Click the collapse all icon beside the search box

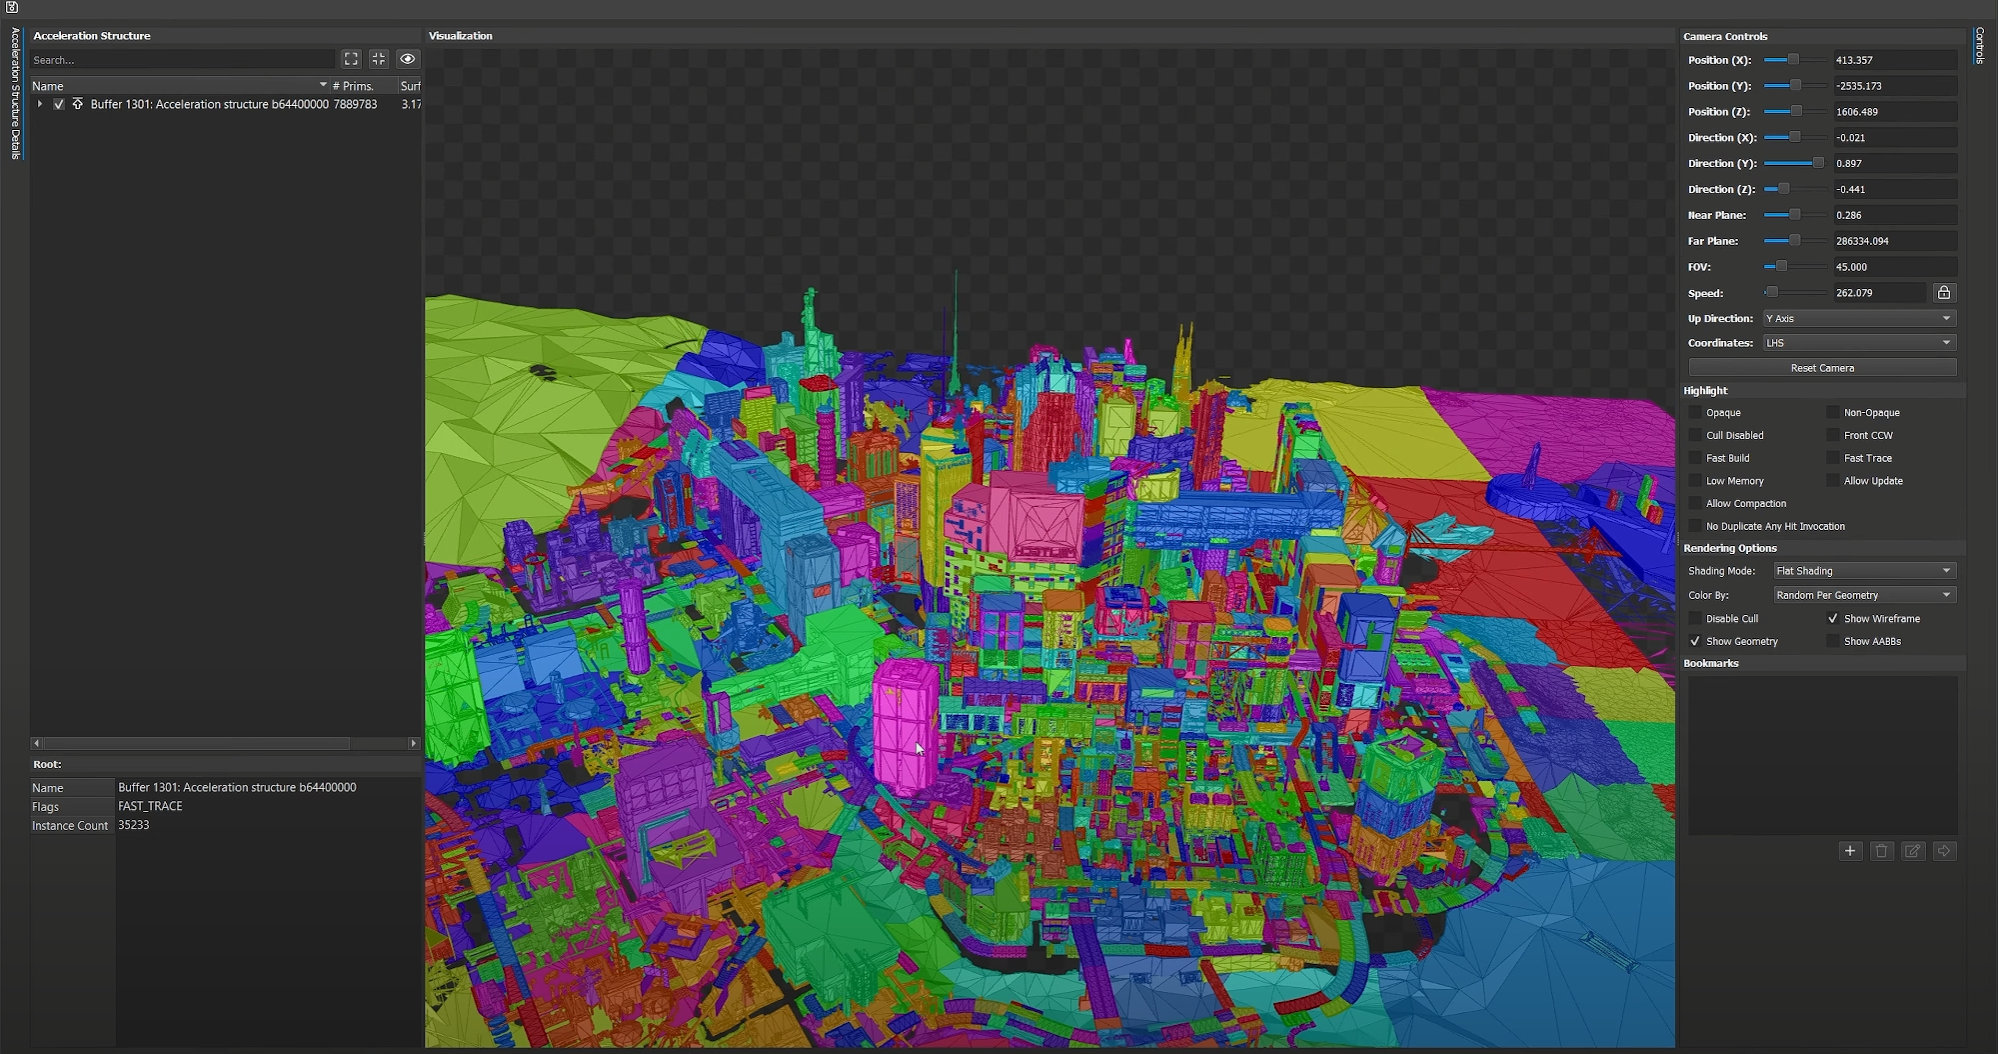click(x=379, y=59)
